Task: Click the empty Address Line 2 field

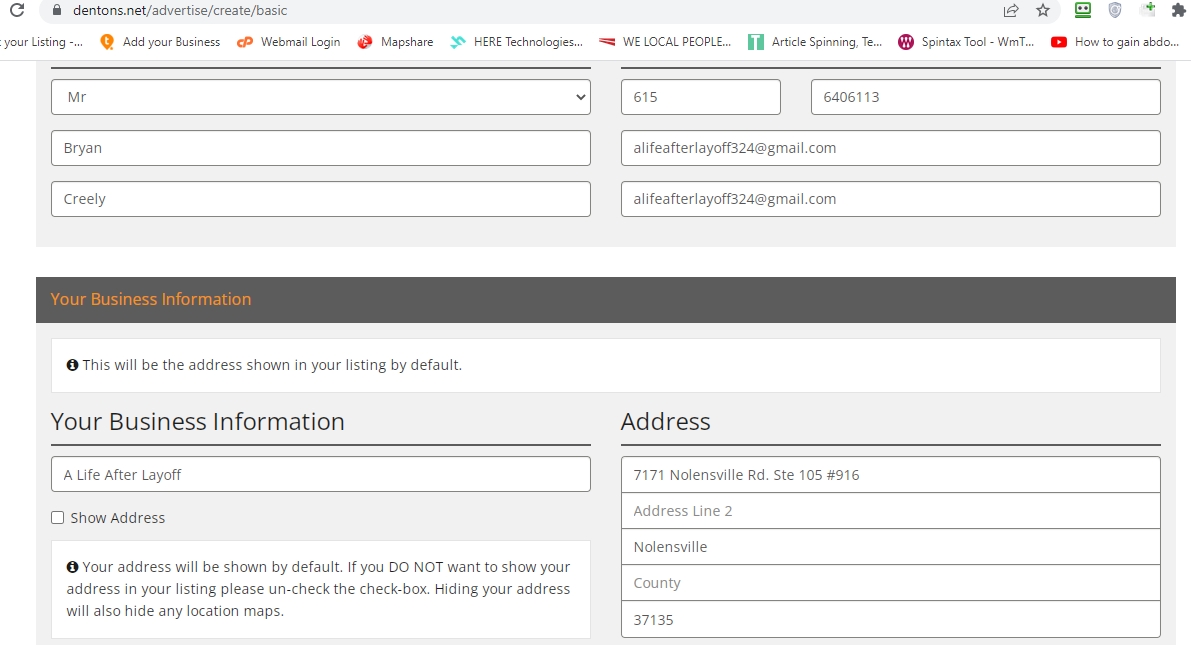Action: (890, 511)
